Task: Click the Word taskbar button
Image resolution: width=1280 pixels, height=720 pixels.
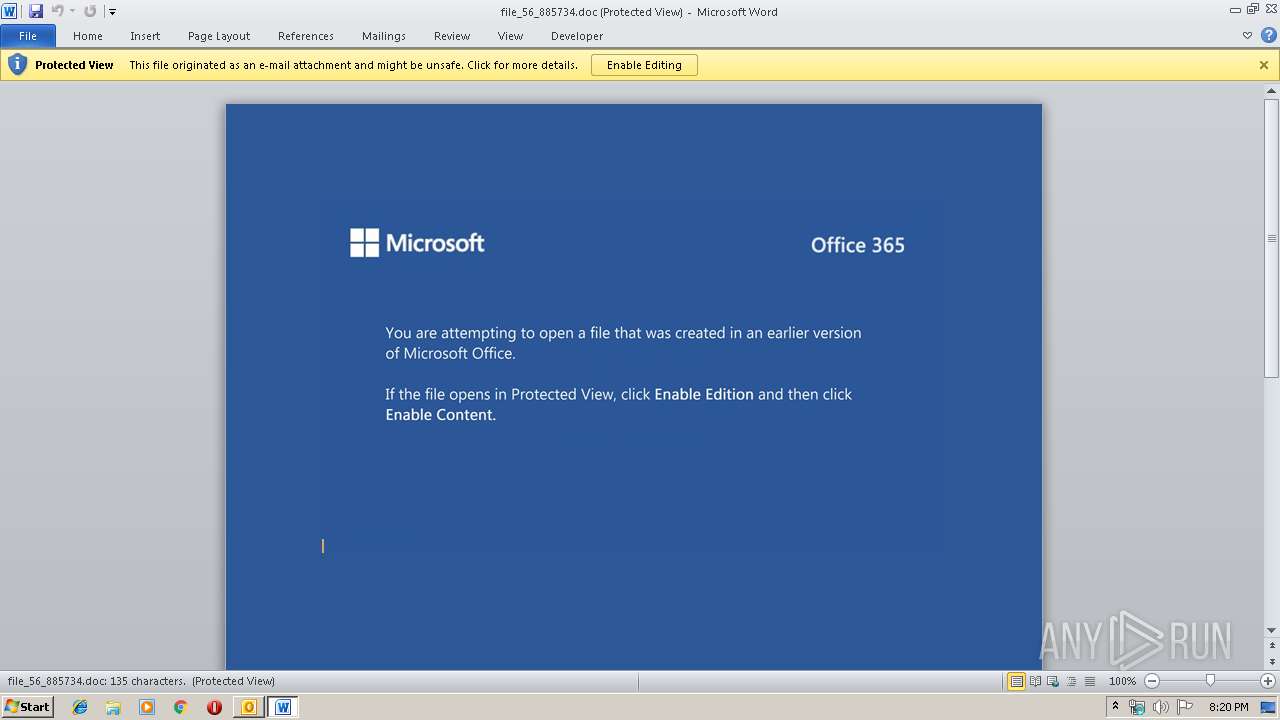Action: 283,707
